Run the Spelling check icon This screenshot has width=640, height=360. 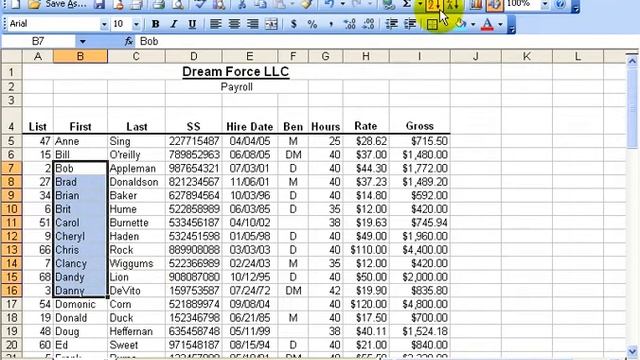pos(200,4)
